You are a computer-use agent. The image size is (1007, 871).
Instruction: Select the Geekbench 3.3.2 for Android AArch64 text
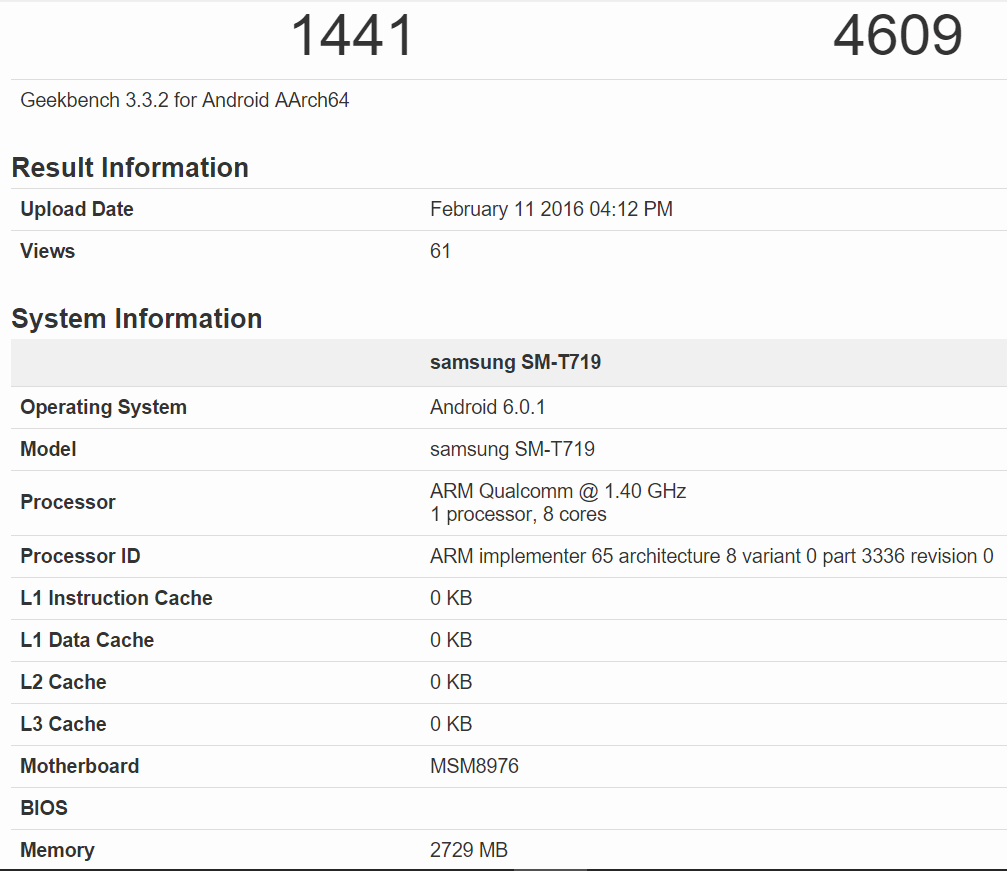point(185,100)
